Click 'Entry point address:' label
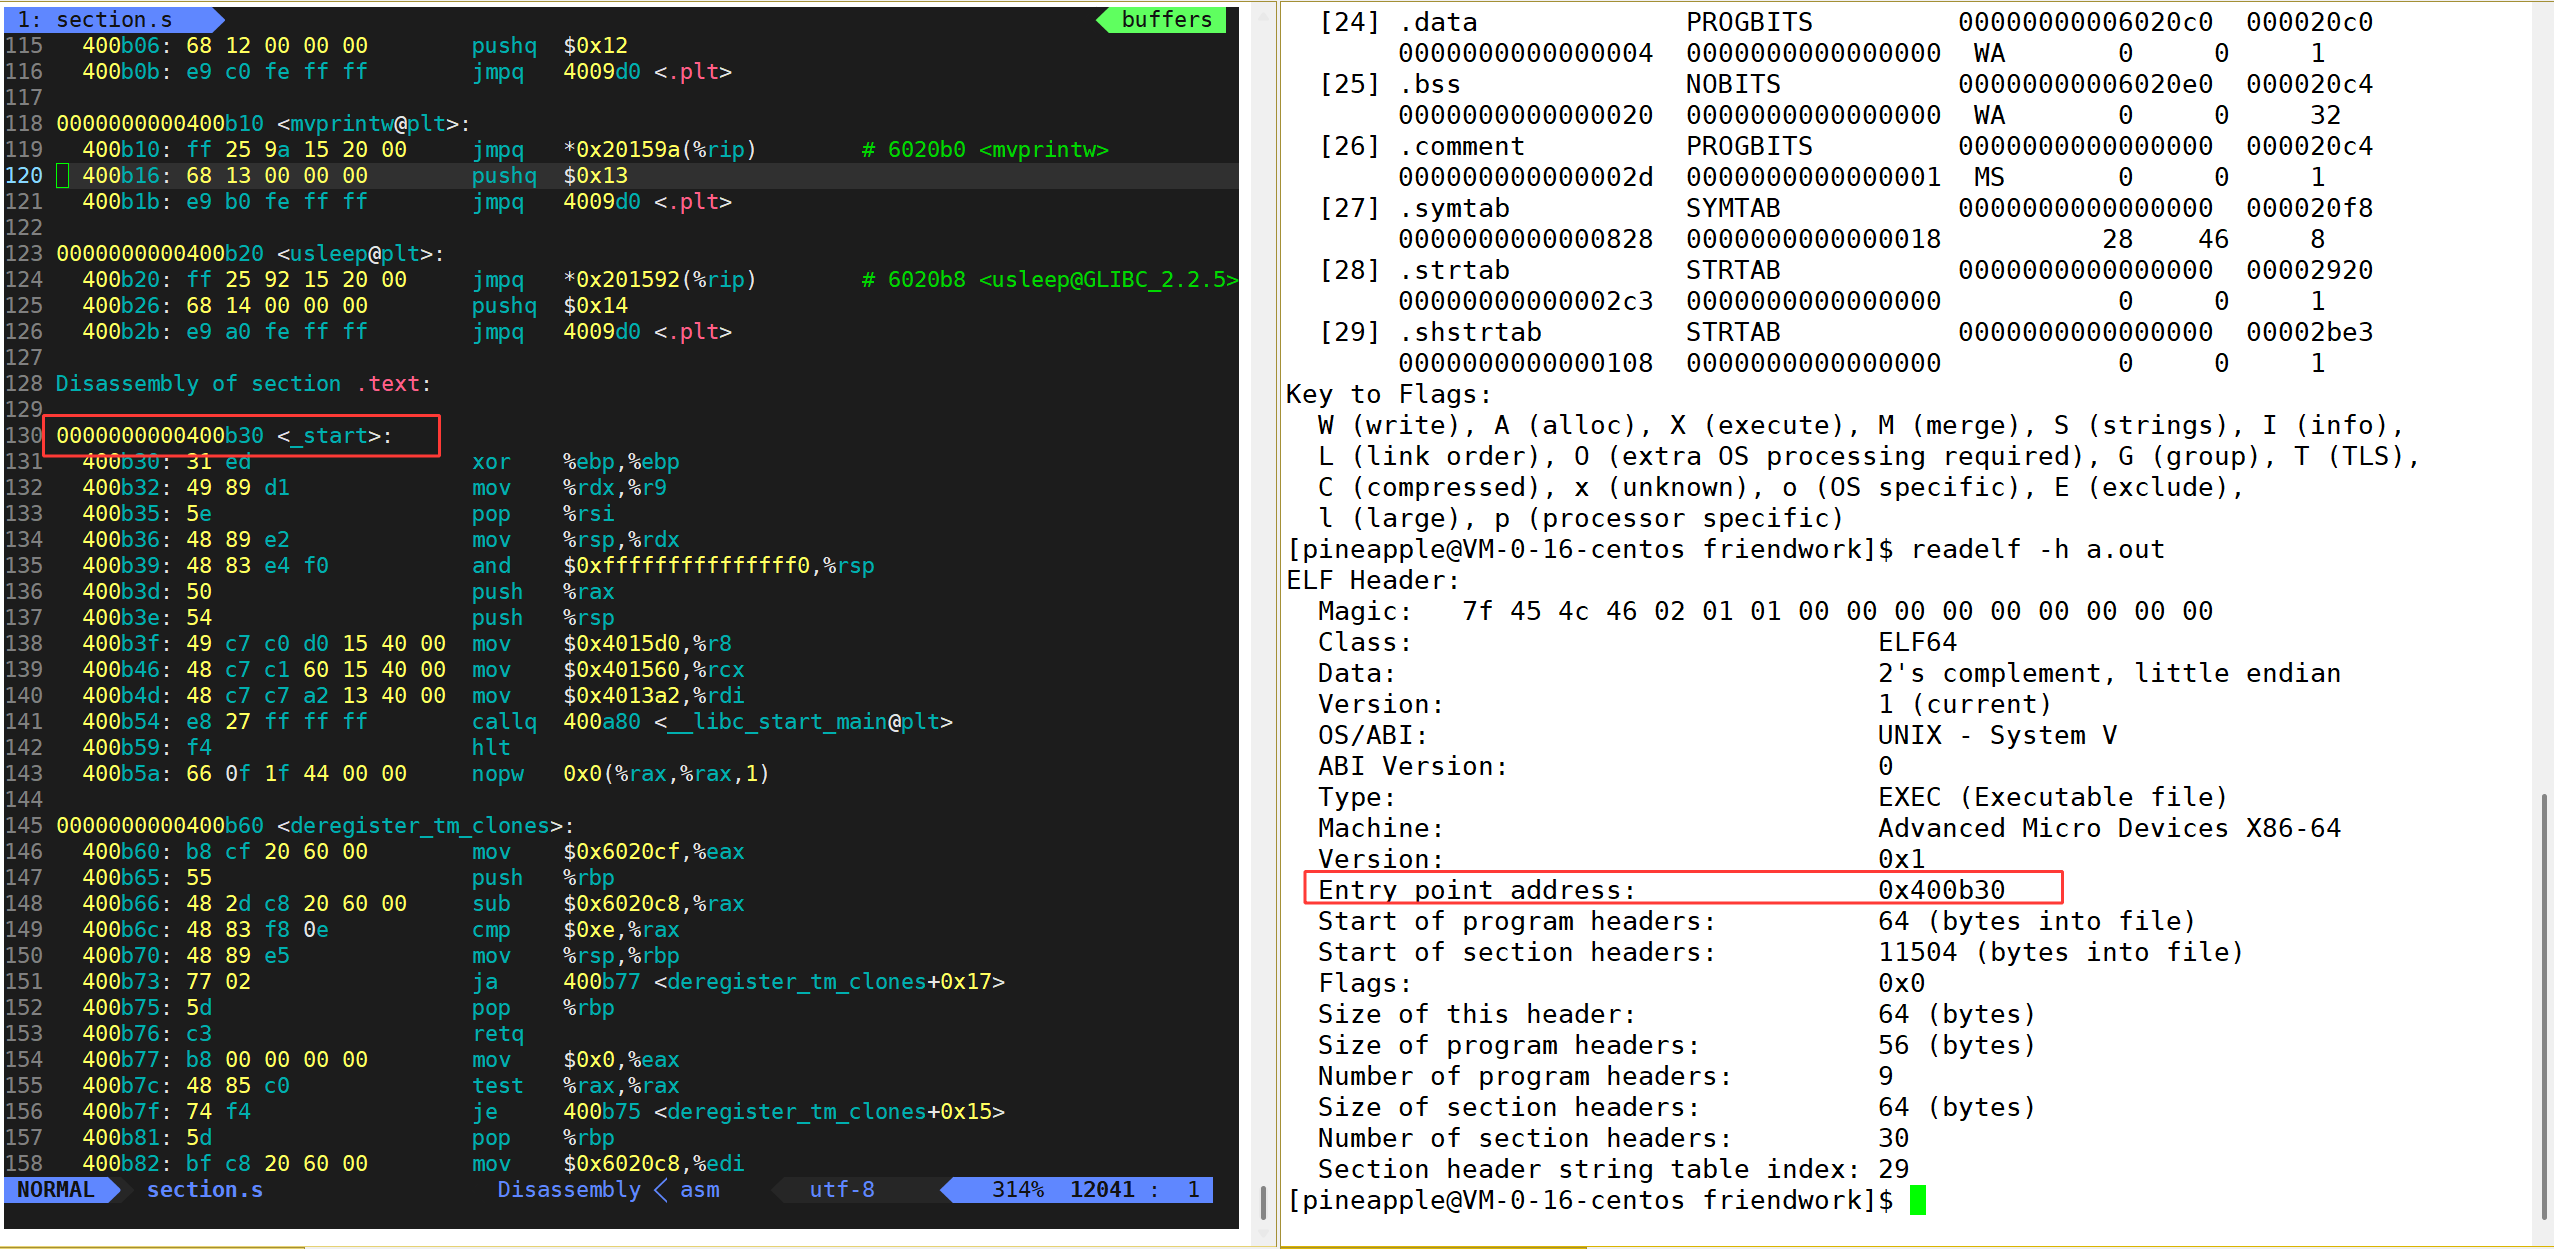The height and width of the screenshot is (1249, 2554). (1476, 890)
